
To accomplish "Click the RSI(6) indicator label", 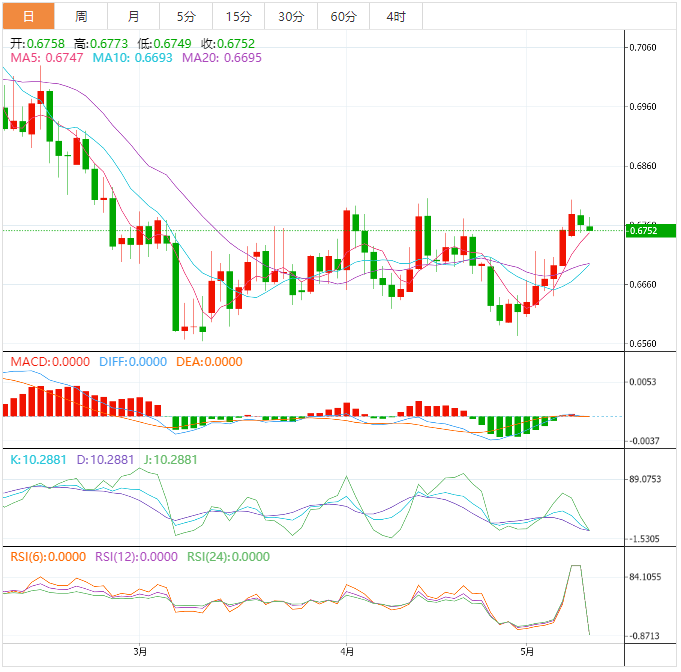I will click(47, 557).
